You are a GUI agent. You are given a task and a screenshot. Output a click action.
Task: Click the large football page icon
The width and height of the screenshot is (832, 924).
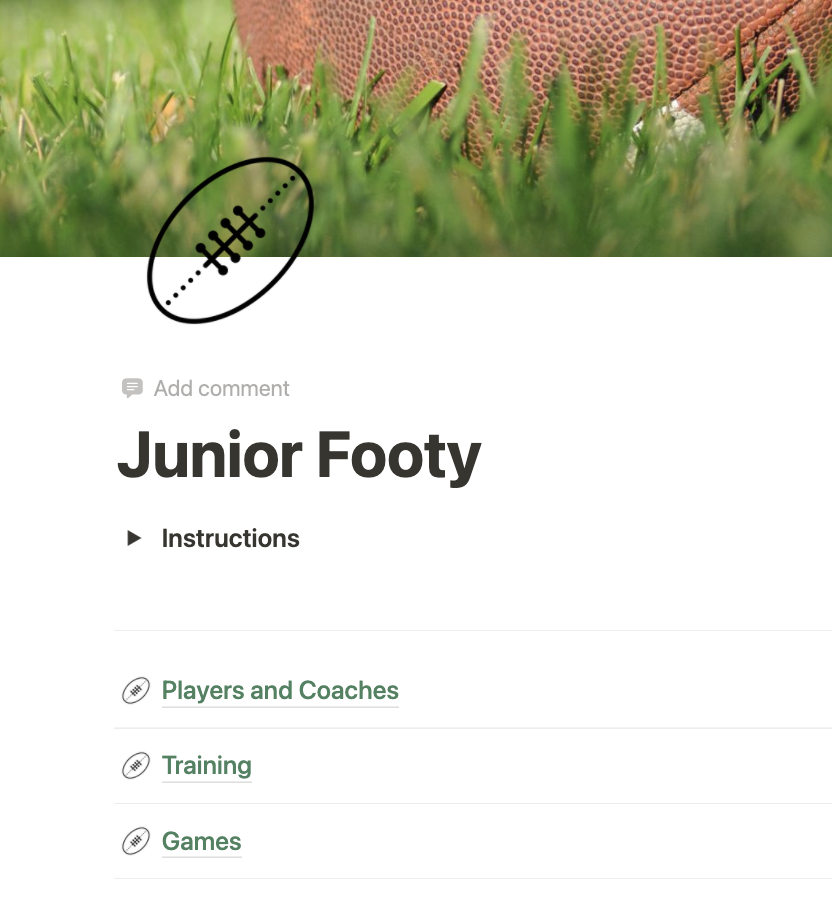231,240
